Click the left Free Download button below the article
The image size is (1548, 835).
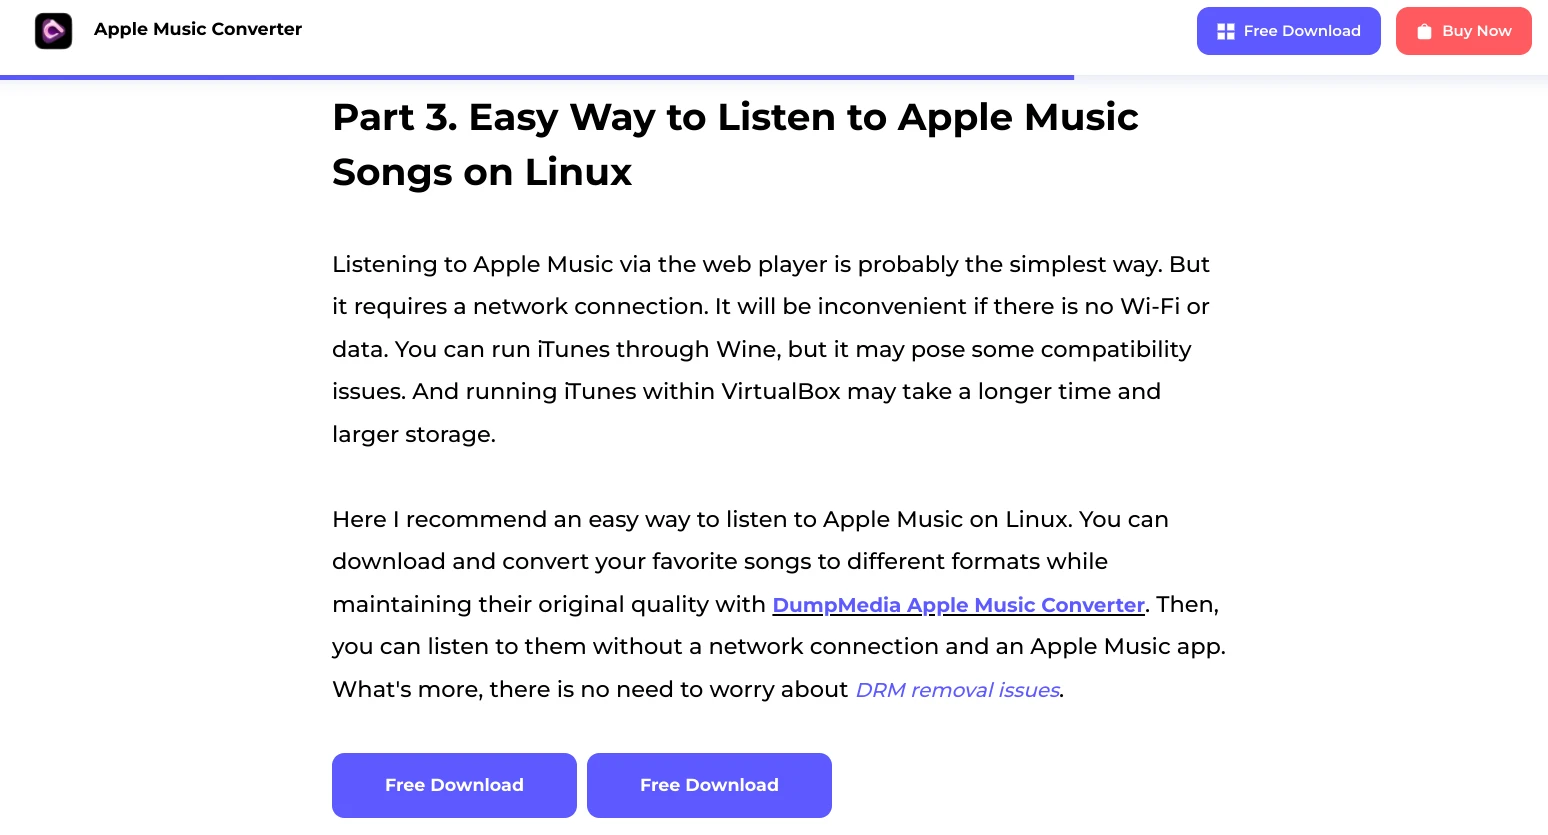coord(454,785)
